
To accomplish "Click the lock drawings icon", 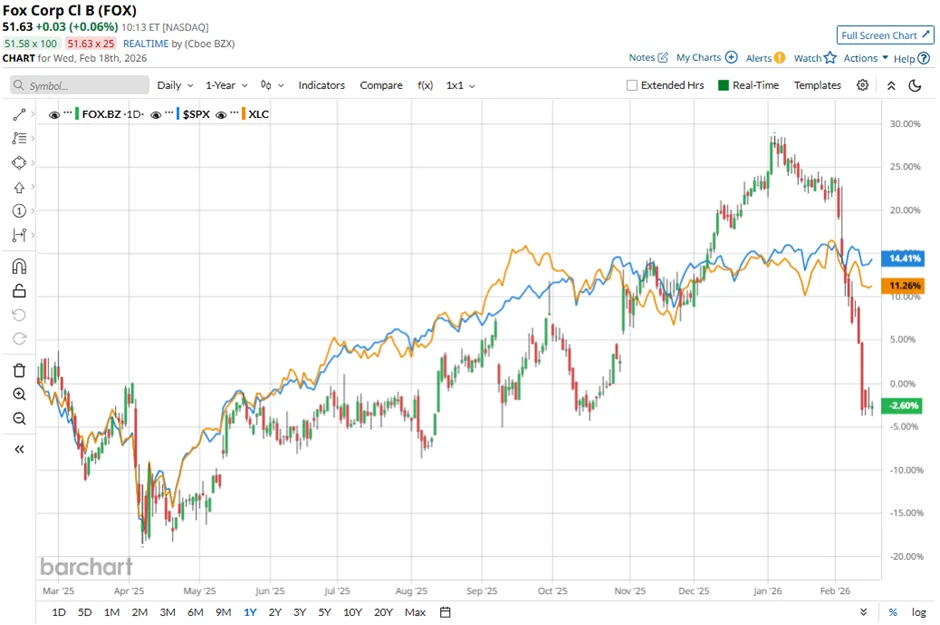I will 19,291.
